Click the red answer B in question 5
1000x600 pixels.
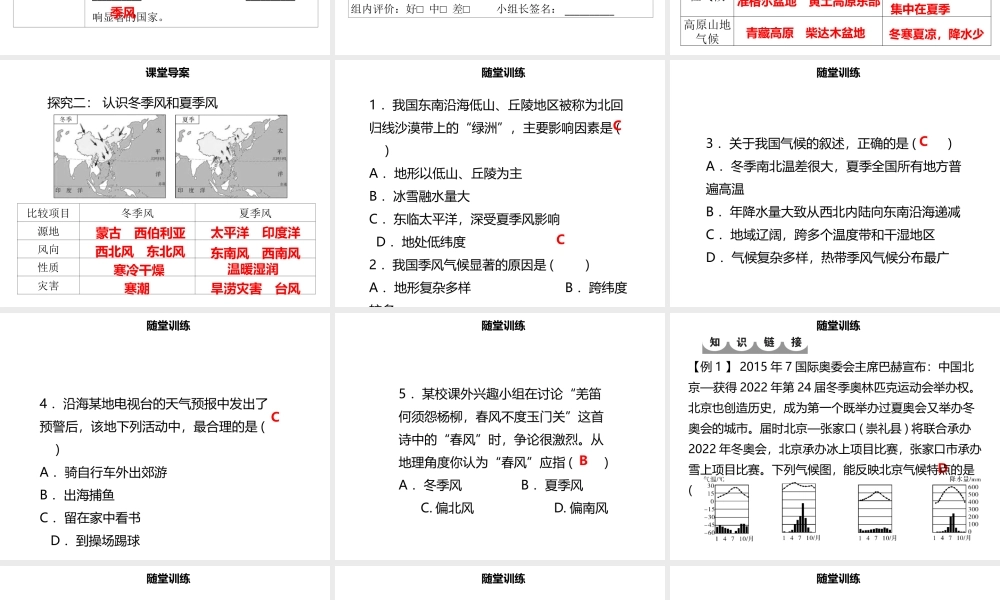(x=584, y=460)
